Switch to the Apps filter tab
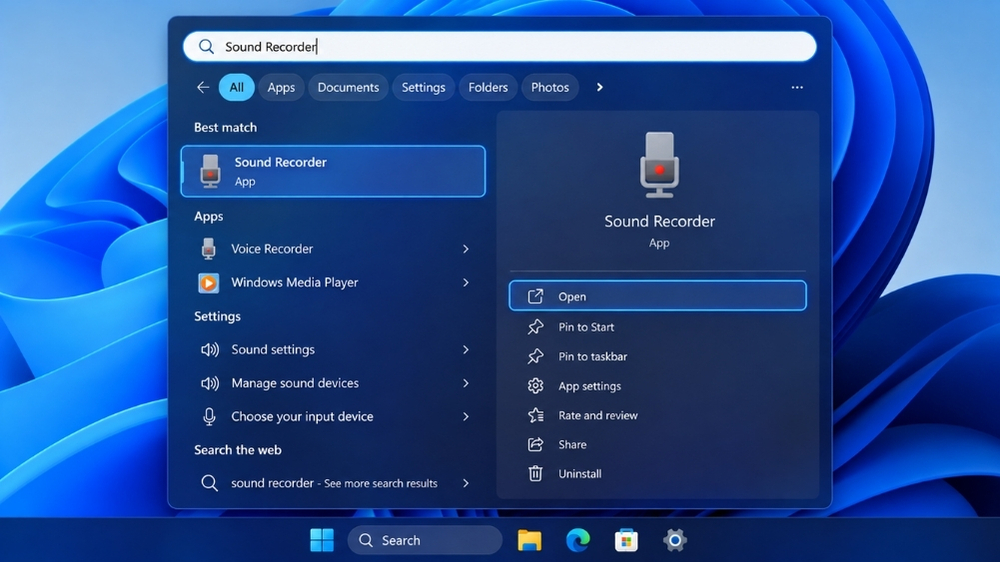 281,87
